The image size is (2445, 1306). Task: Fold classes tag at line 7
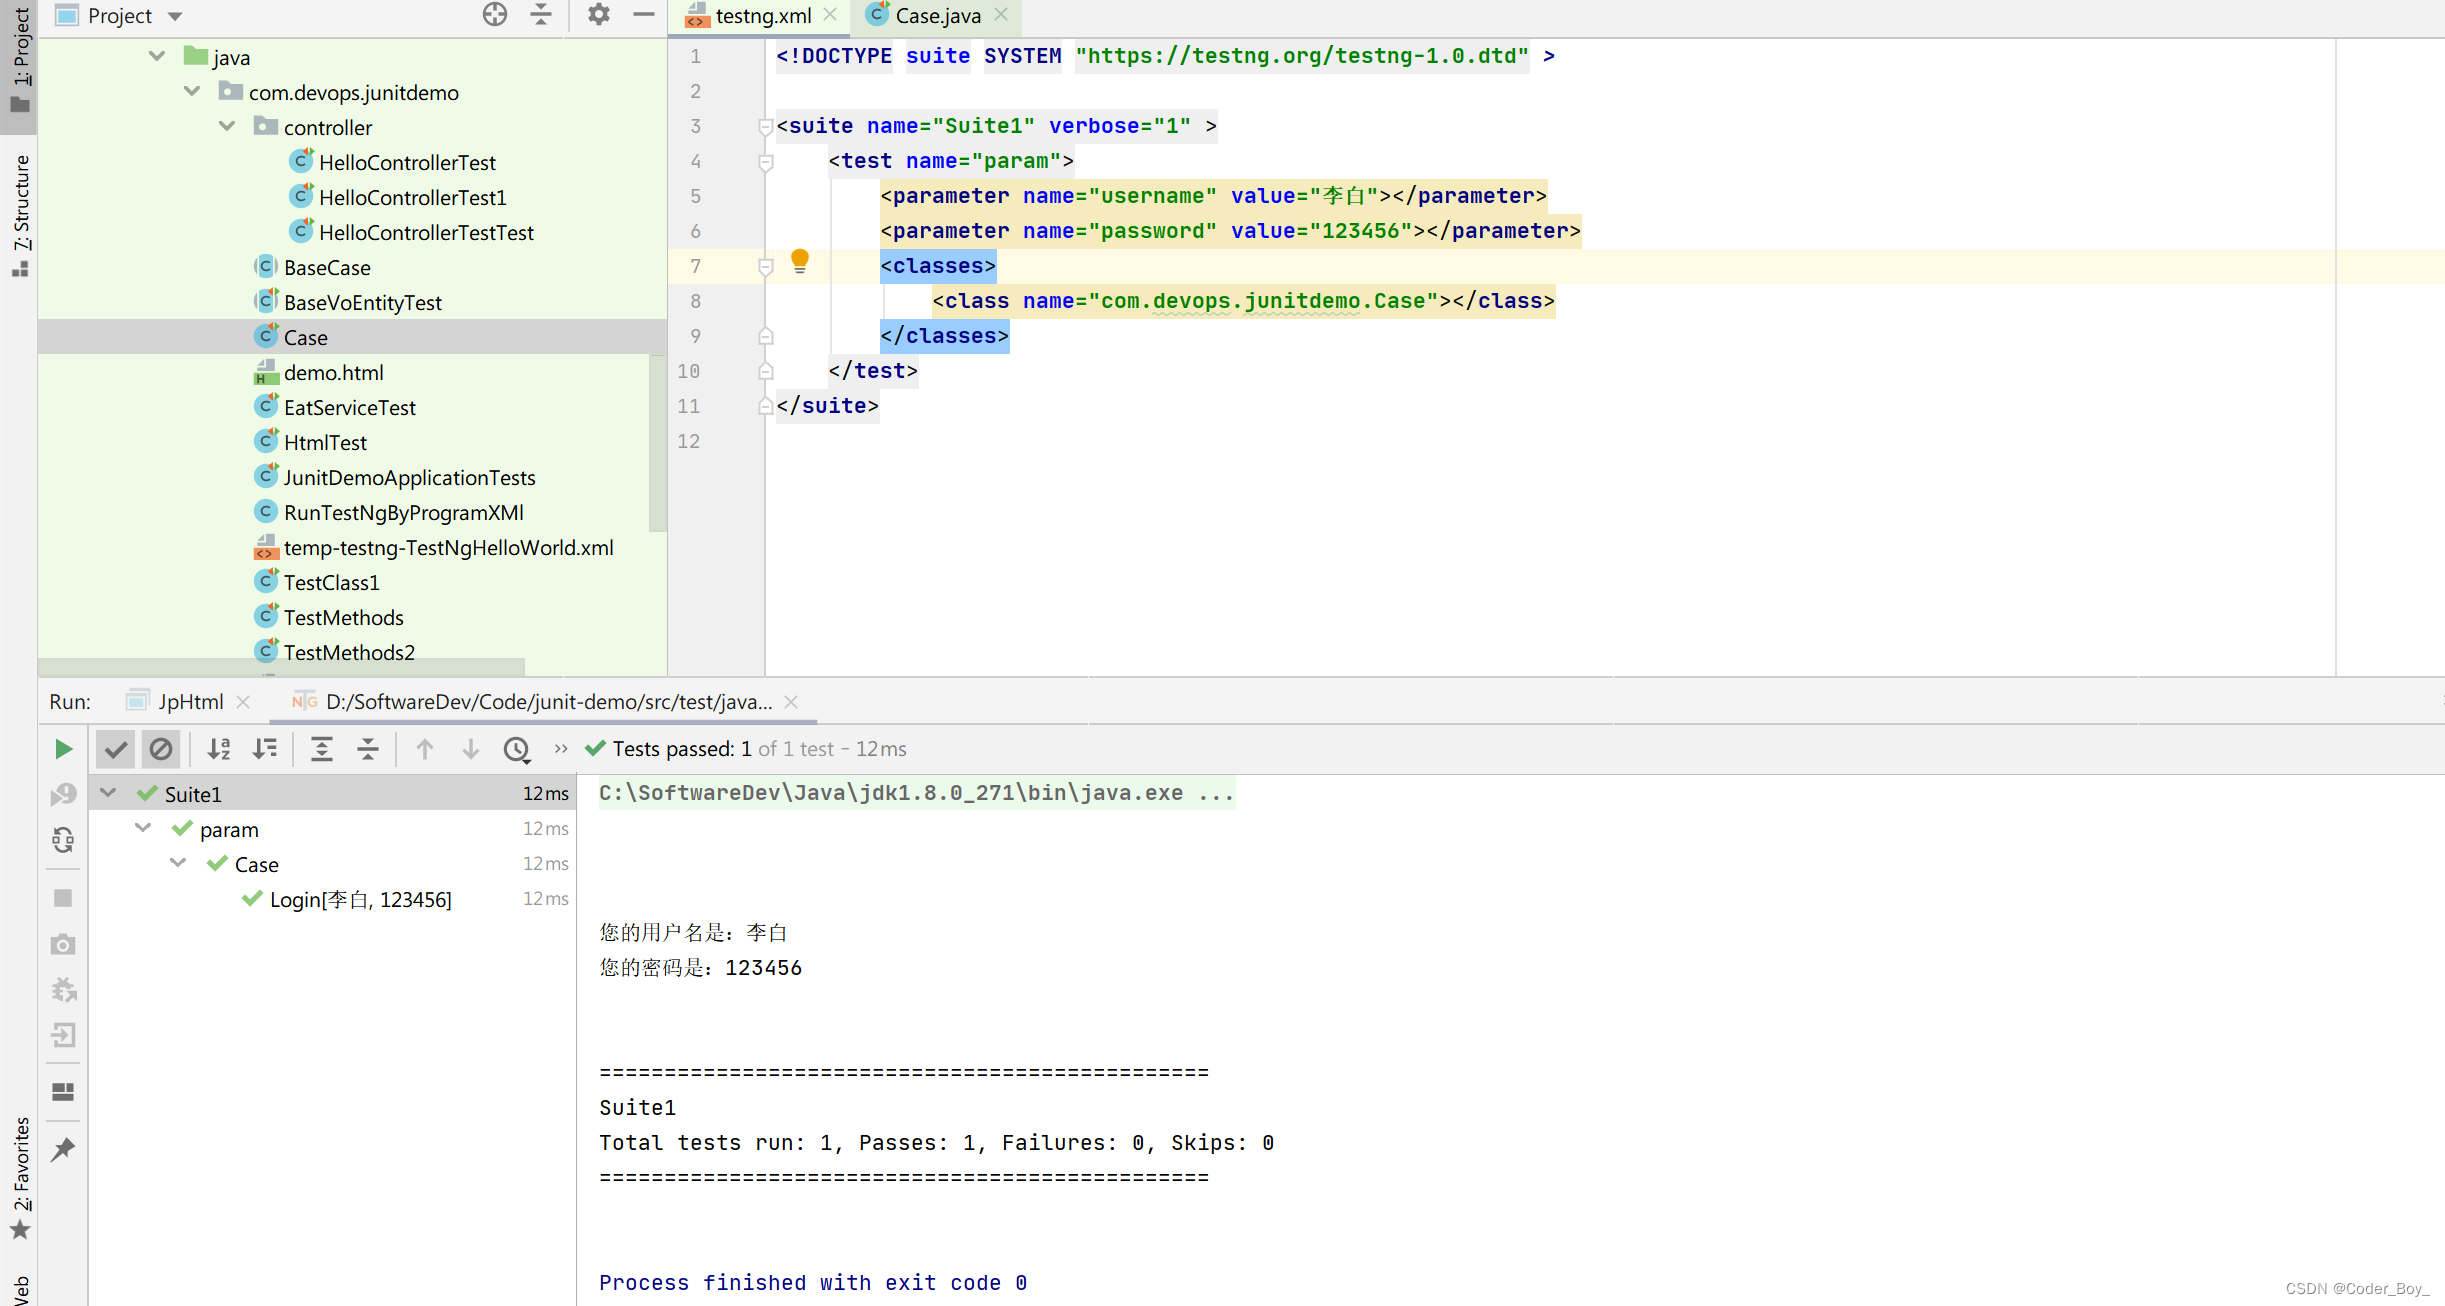click(766, 266)
